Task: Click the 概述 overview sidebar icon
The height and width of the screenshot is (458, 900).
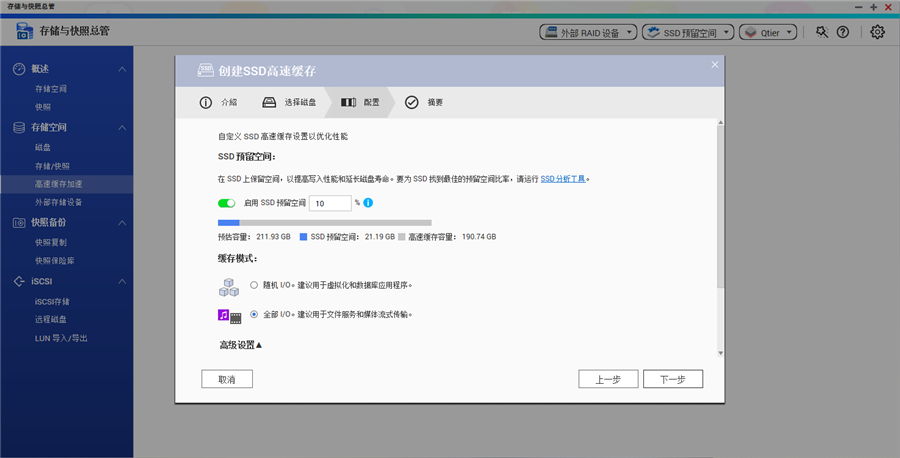Action: 18,69
